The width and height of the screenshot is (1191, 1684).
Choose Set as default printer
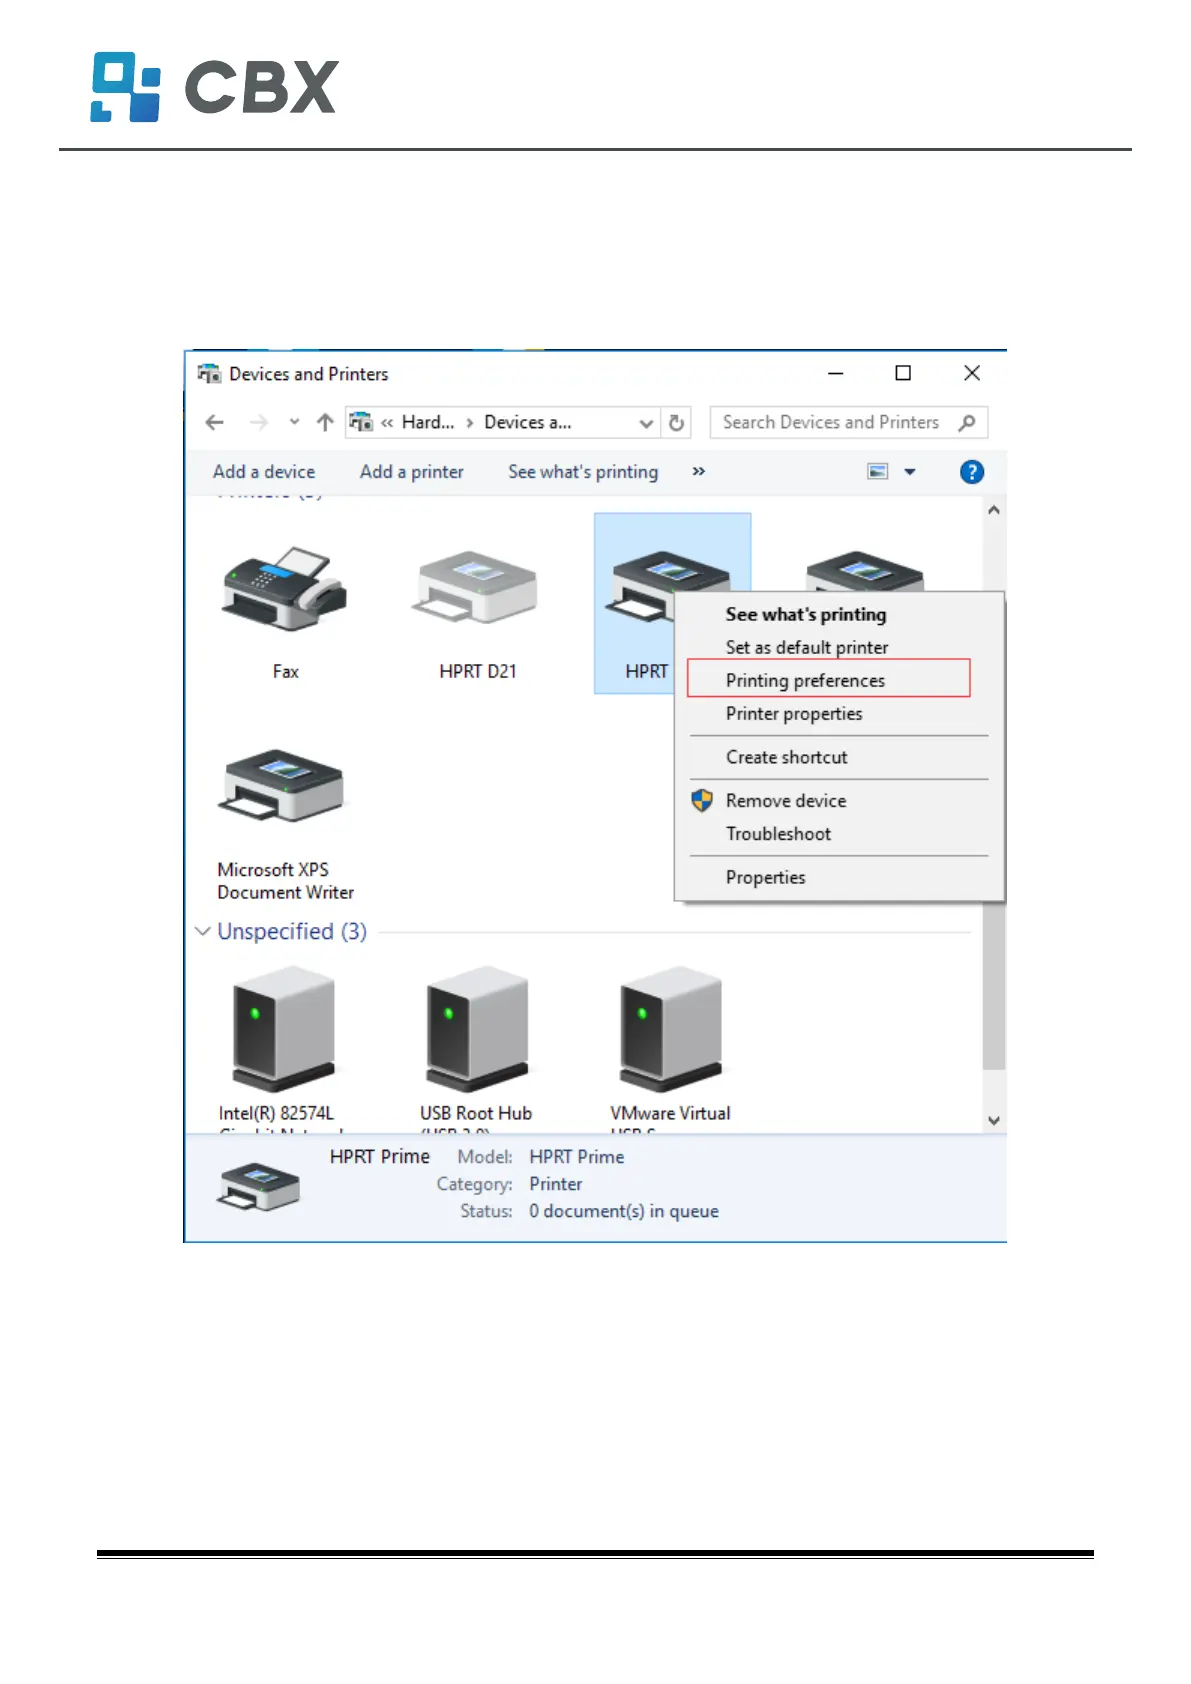807,647
